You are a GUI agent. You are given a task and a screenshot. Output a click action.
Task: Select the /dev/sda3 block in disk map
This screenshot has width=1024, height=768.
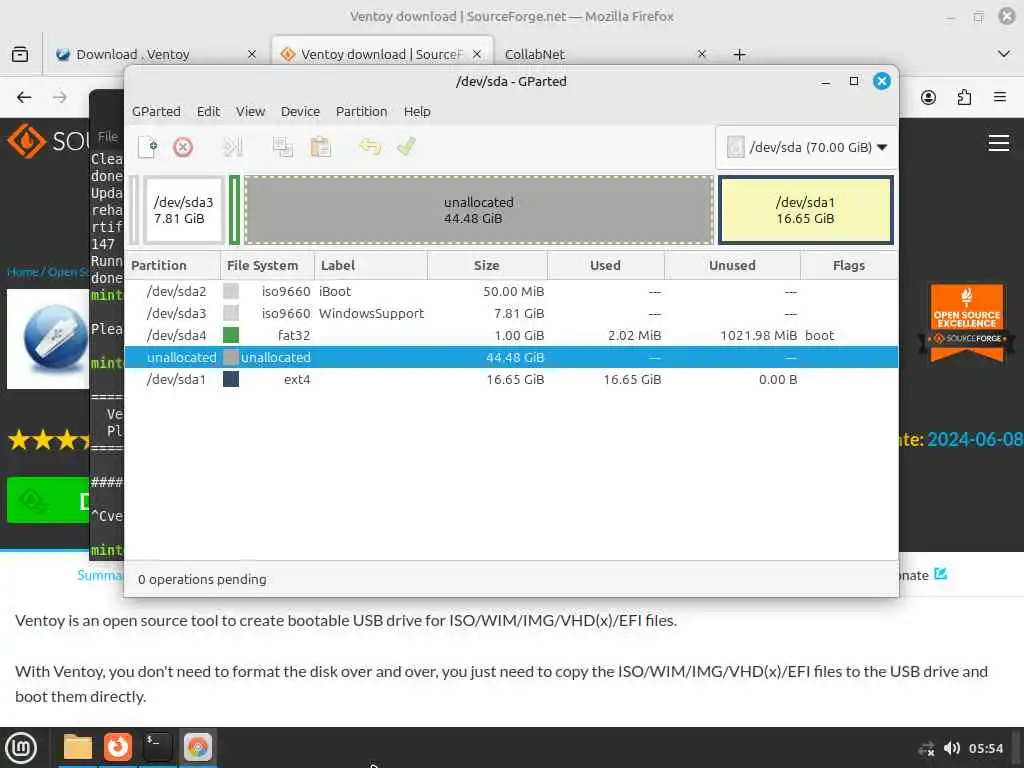(x=184, y=210)
